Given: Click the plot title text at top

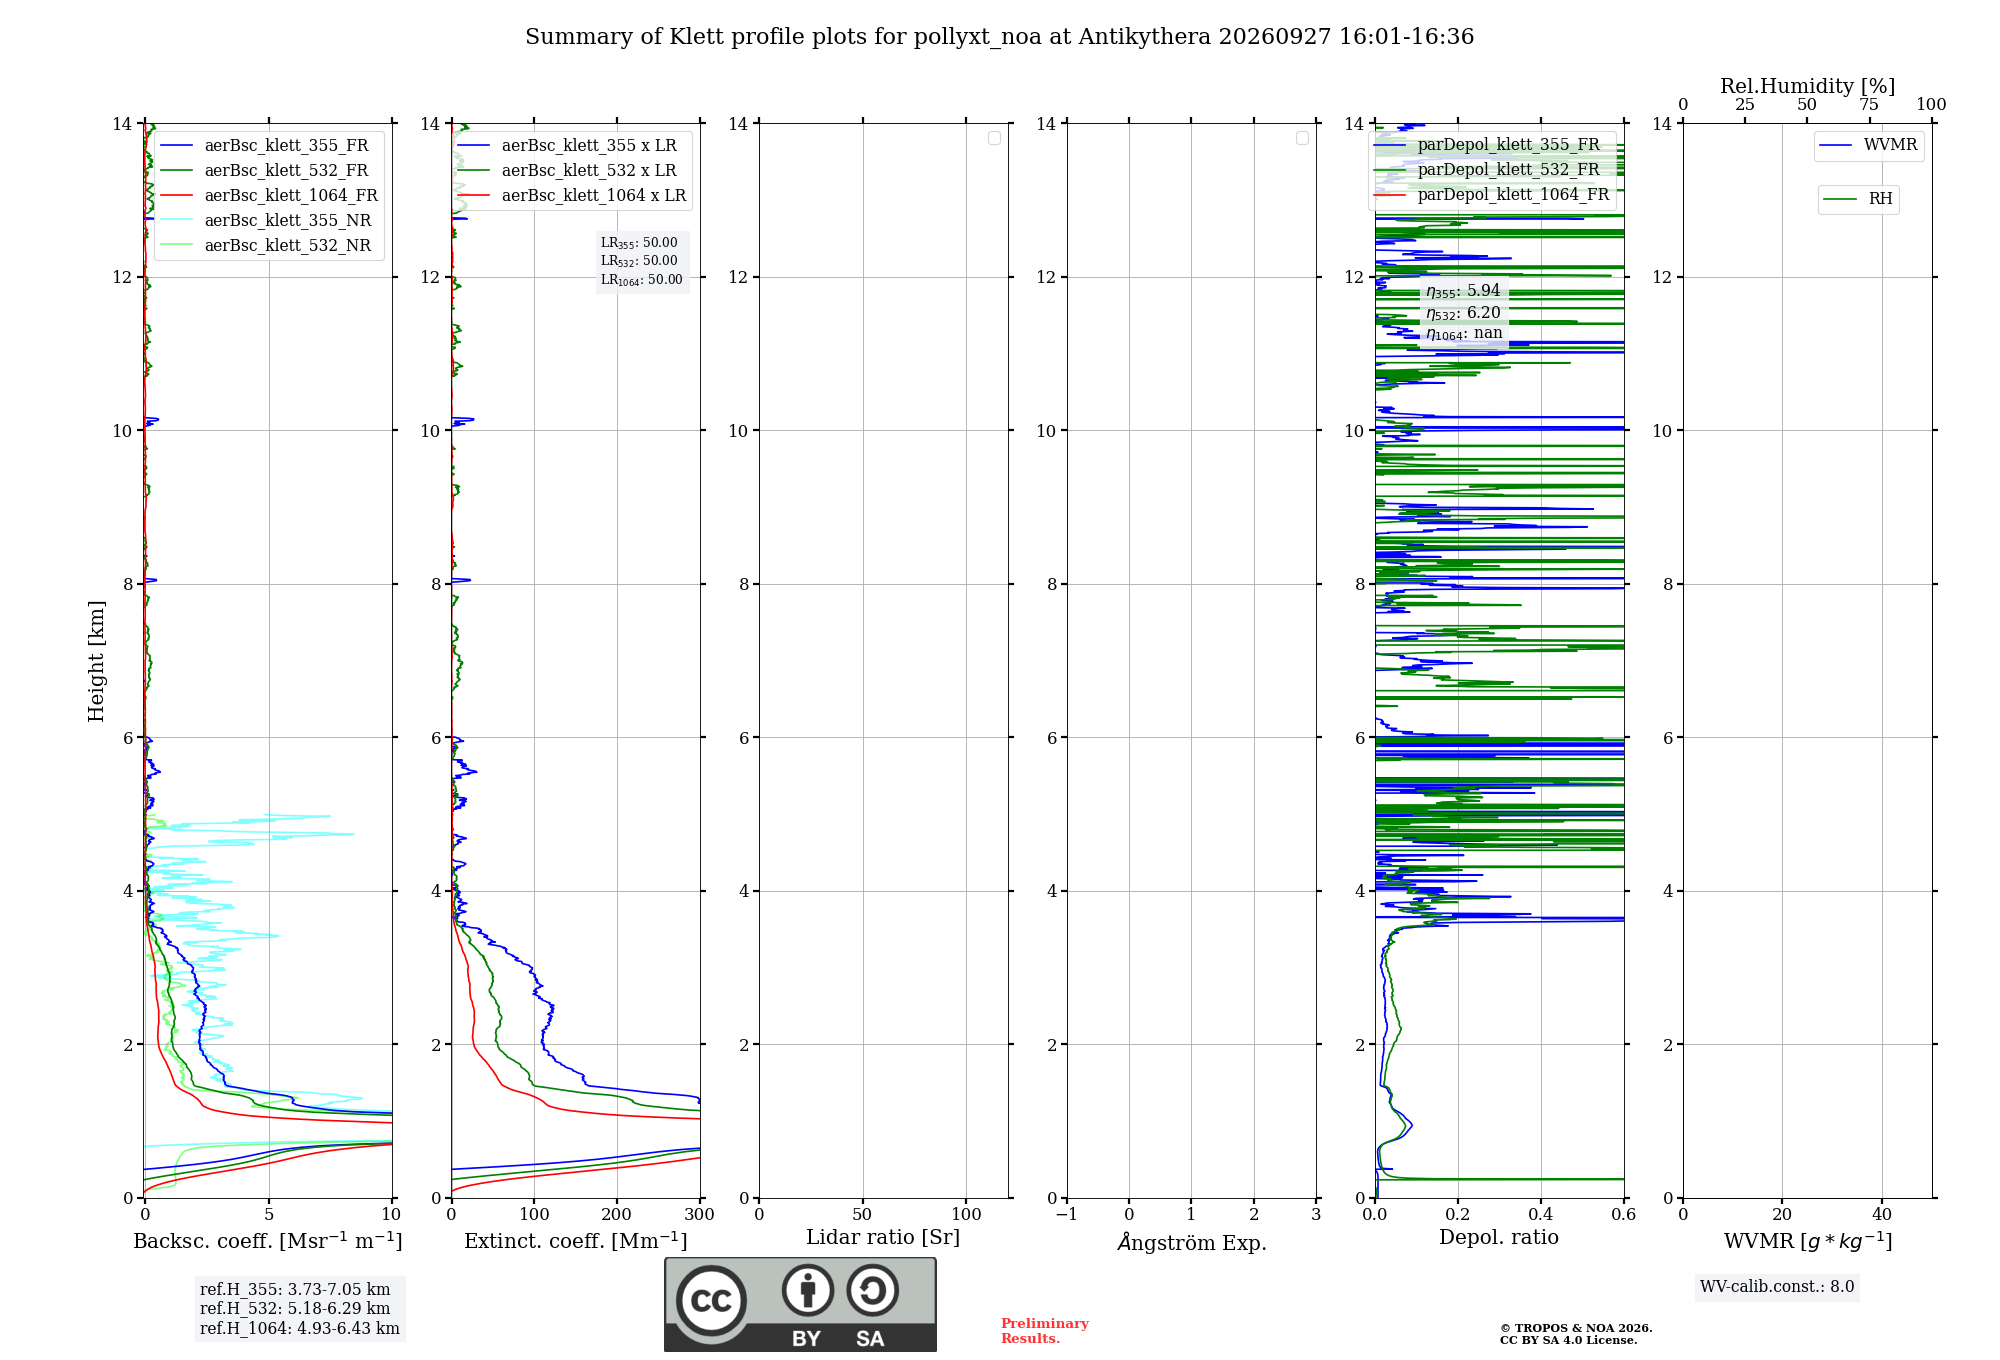Looking at the screenshot, I should click(999, 37).
